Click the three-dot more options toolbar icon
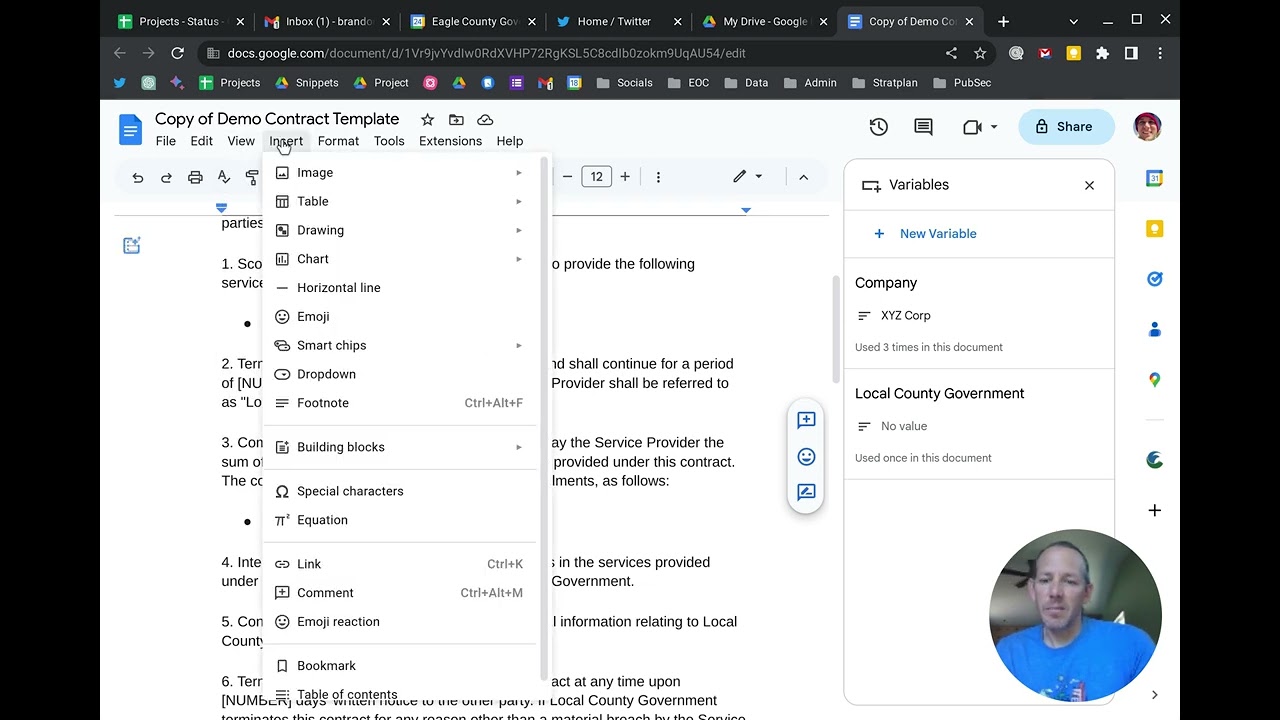 658,177
